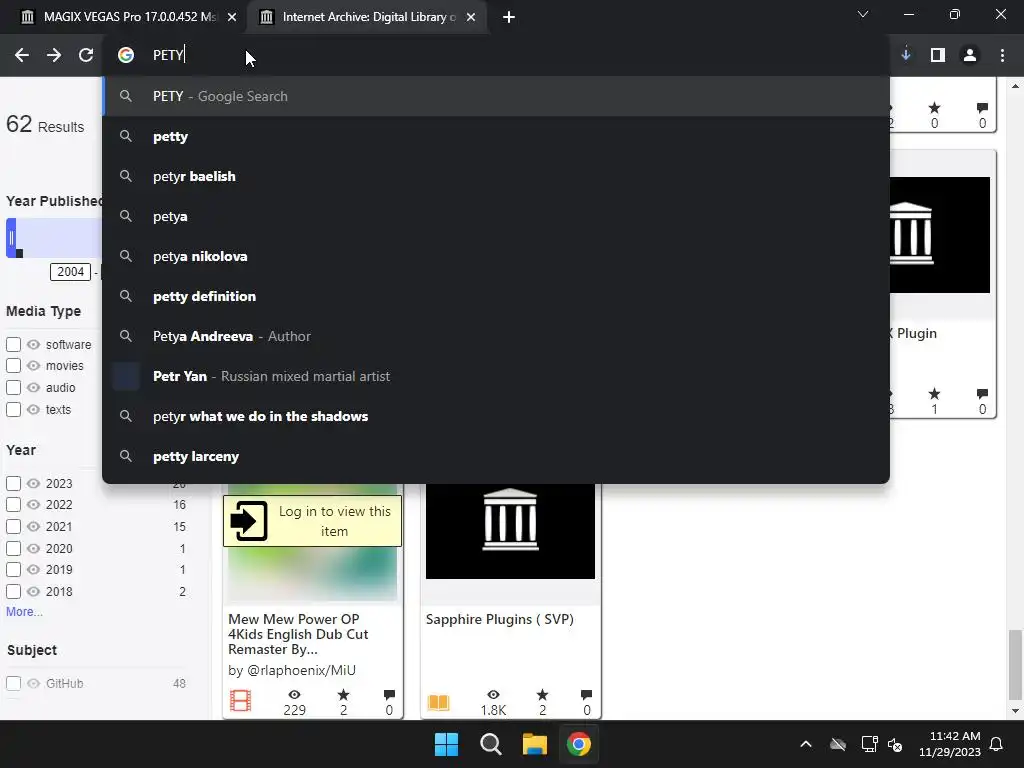The image size is (1024, 768).
Task: Check the software media type box
Action: [x=13, y=344]
